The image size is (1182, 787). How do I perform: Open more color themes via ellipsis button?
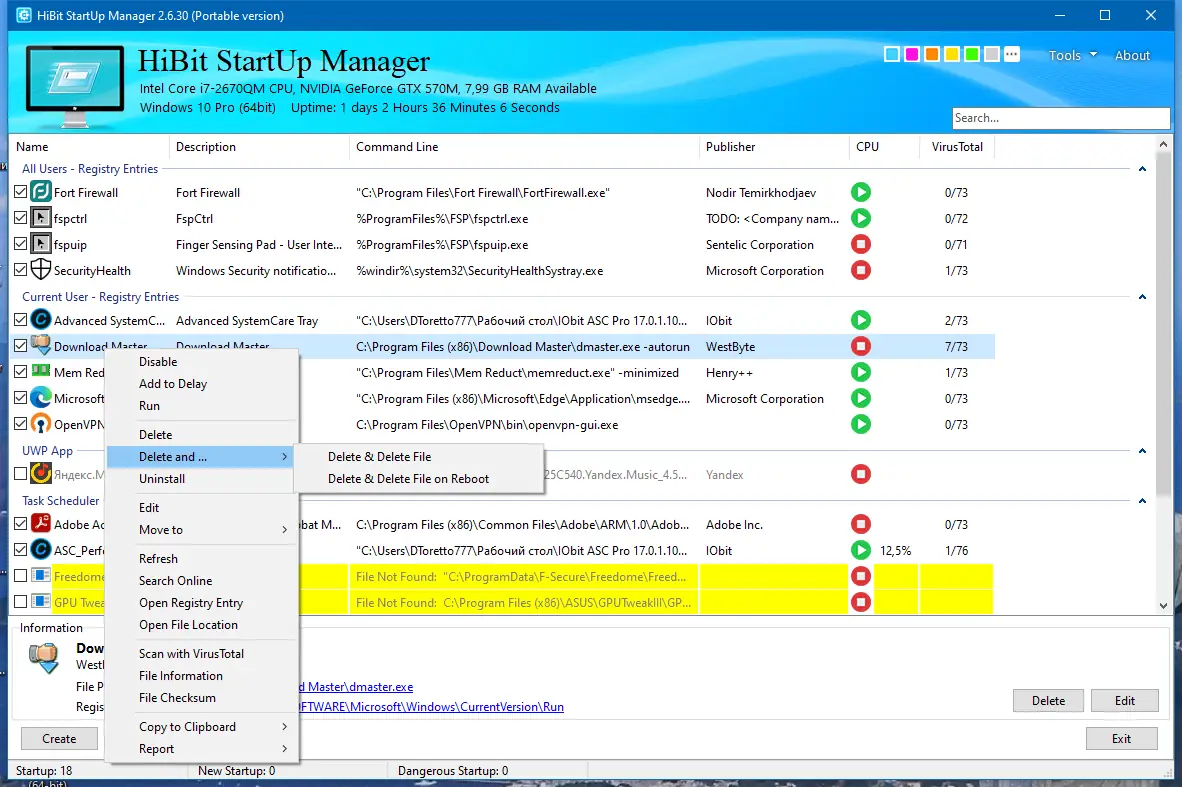coord(1012,54)
